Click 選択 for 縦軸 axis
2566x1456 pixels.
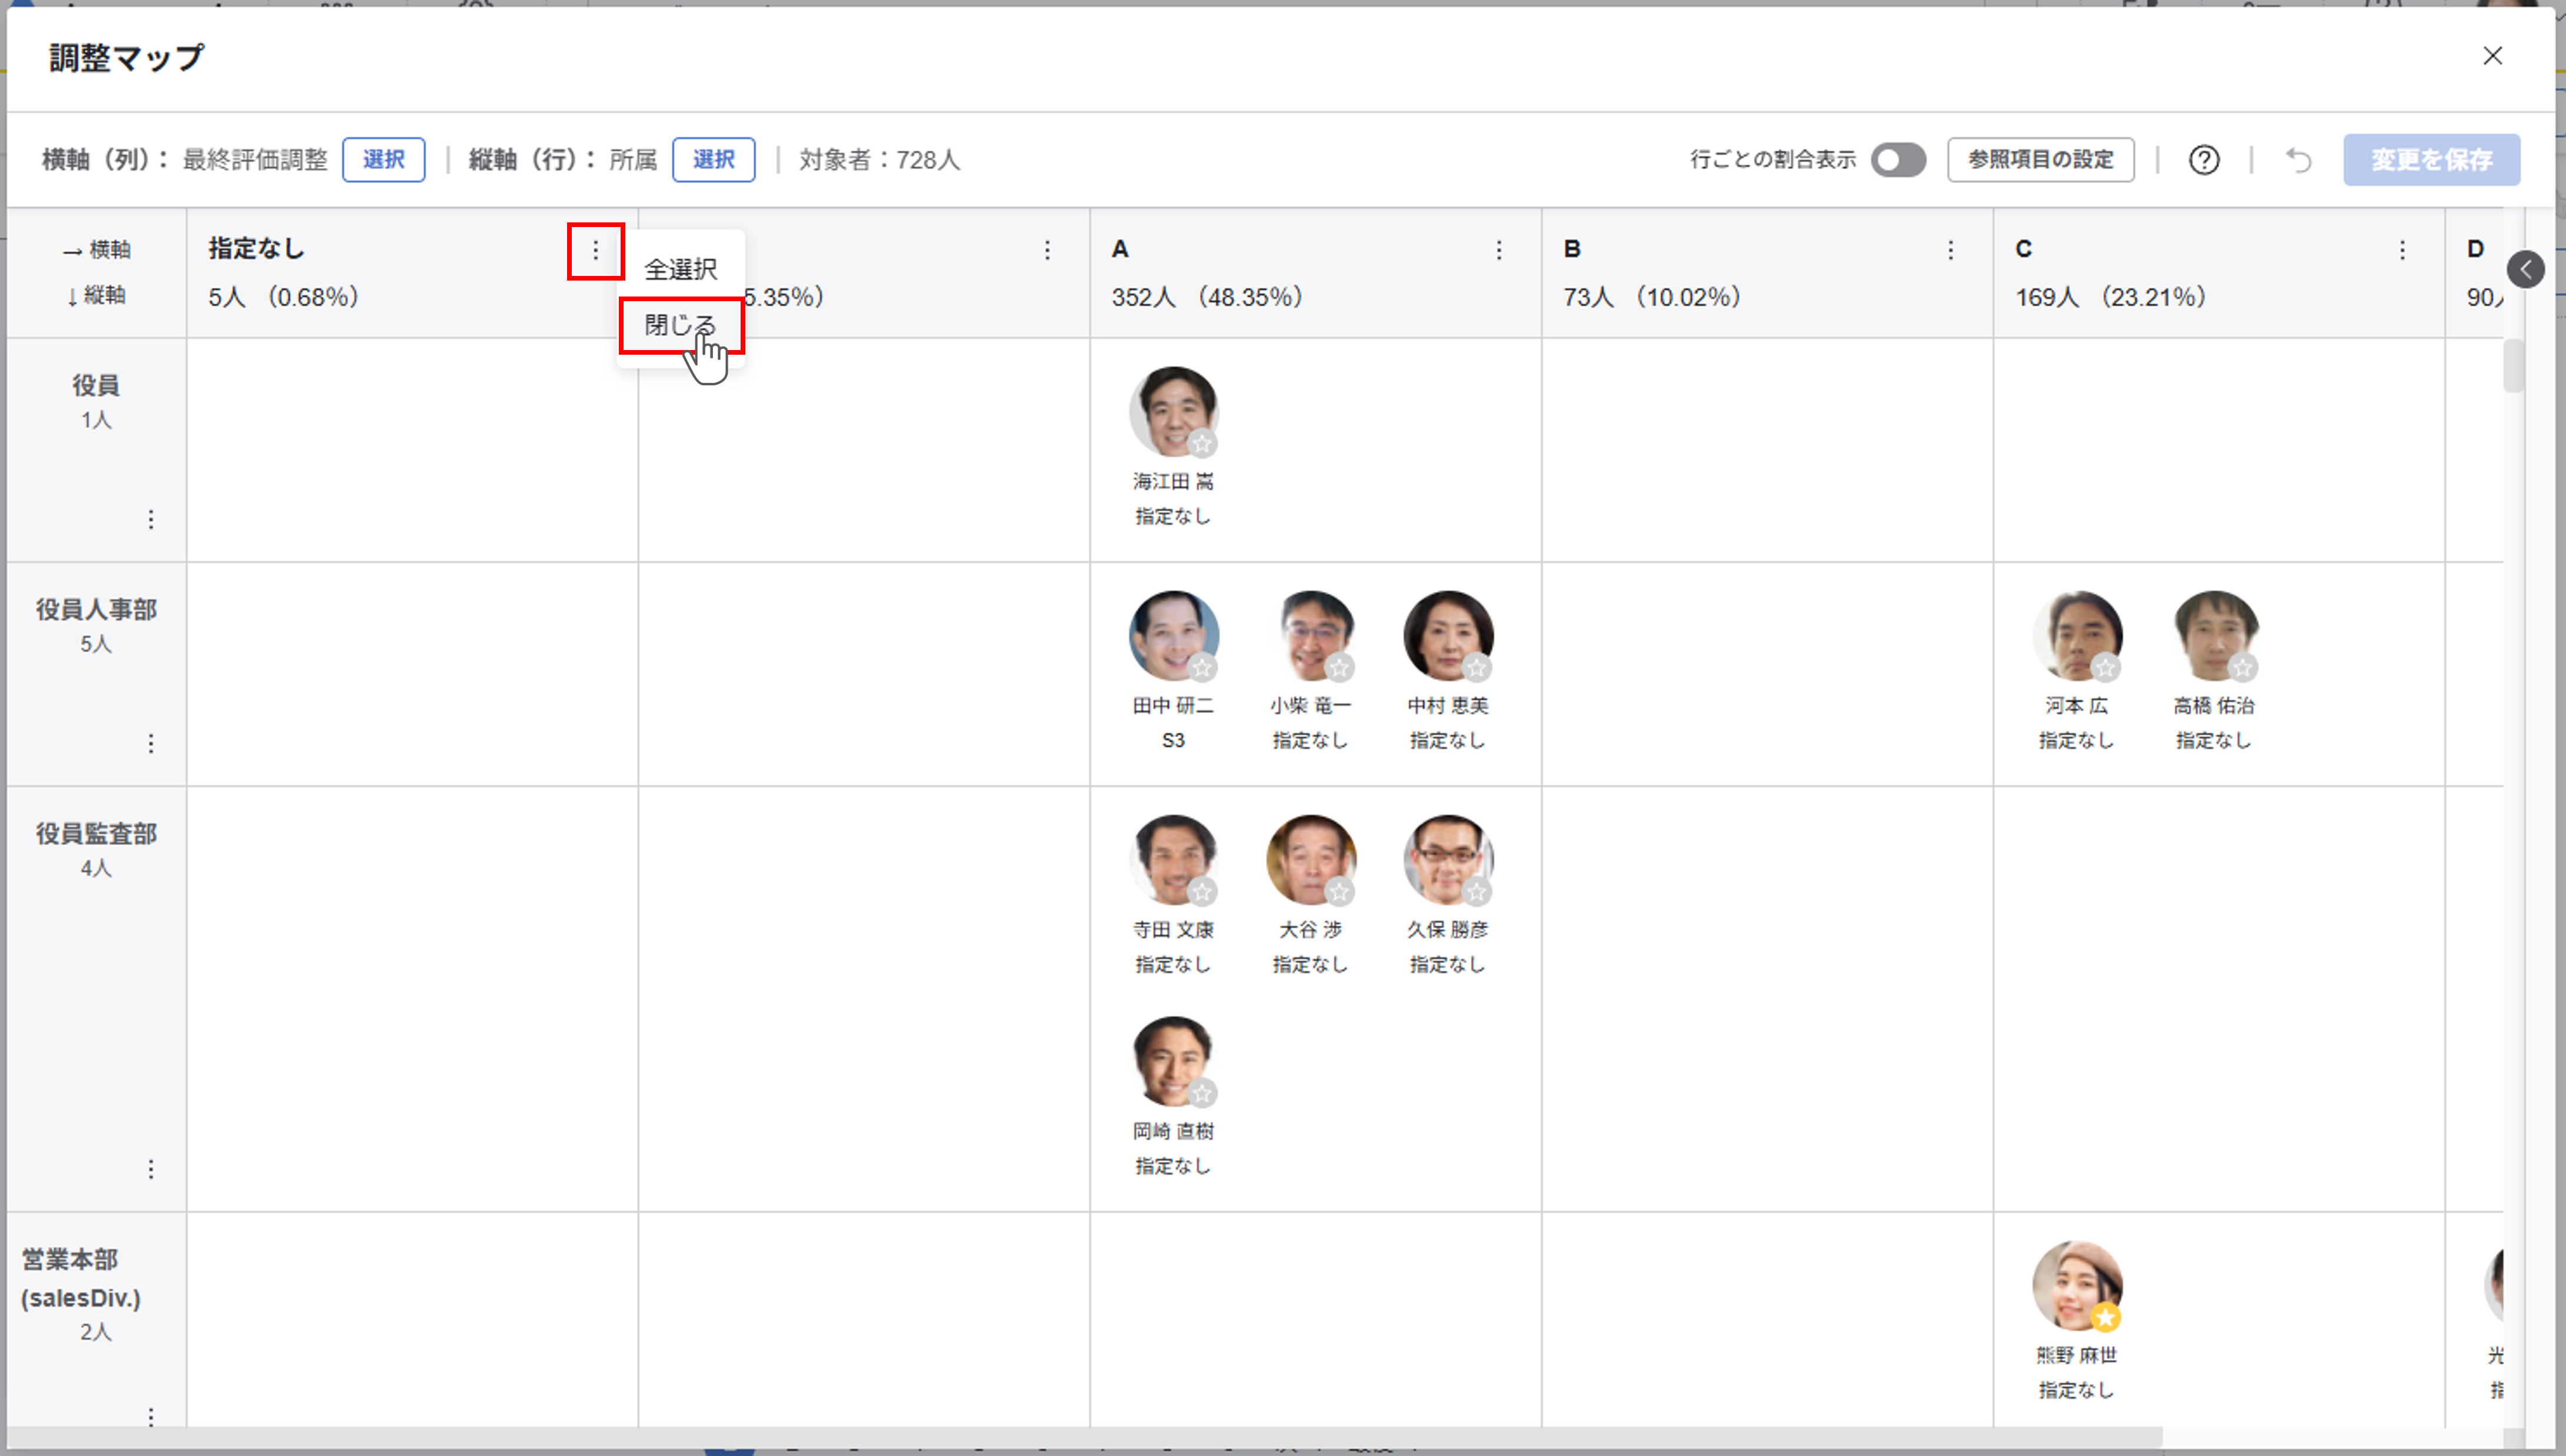point(713,160)
